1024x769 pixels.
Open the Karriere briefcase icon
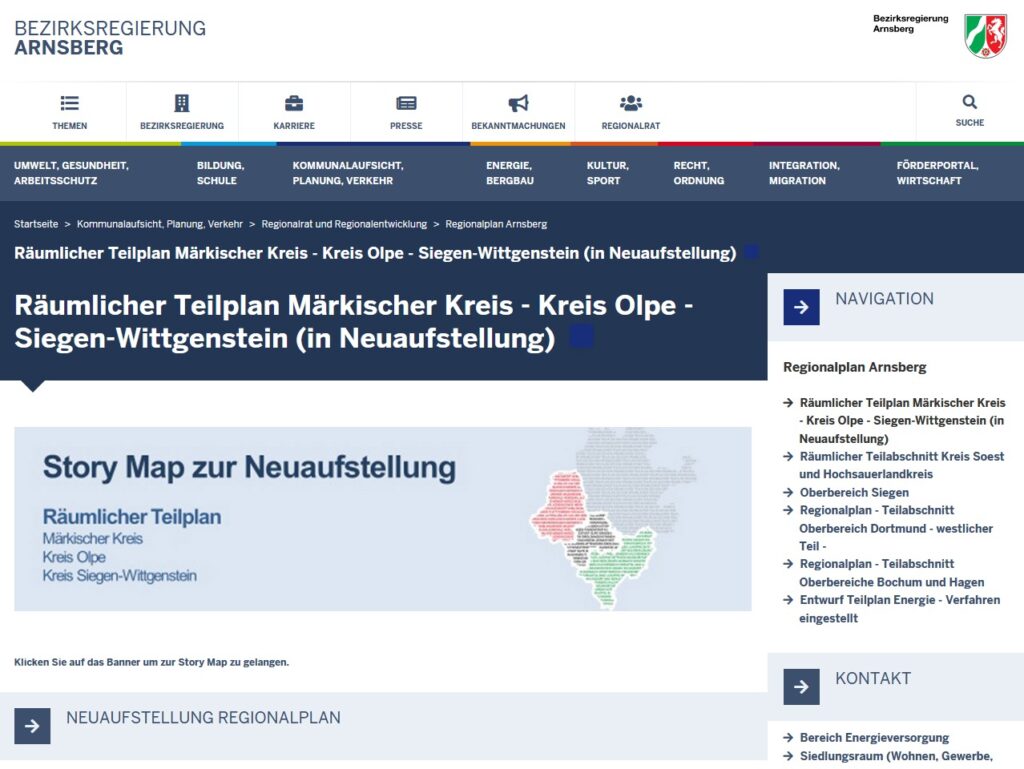coord(294,103)
